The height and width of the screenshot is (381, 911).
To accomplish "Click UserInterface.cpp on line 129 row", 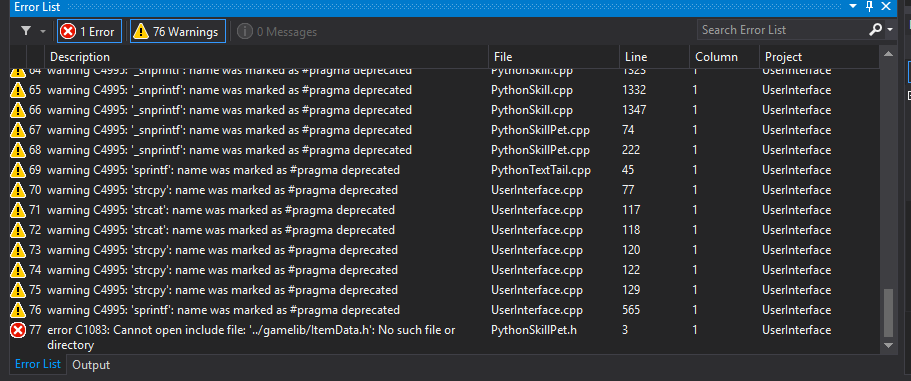I will 537,290.
